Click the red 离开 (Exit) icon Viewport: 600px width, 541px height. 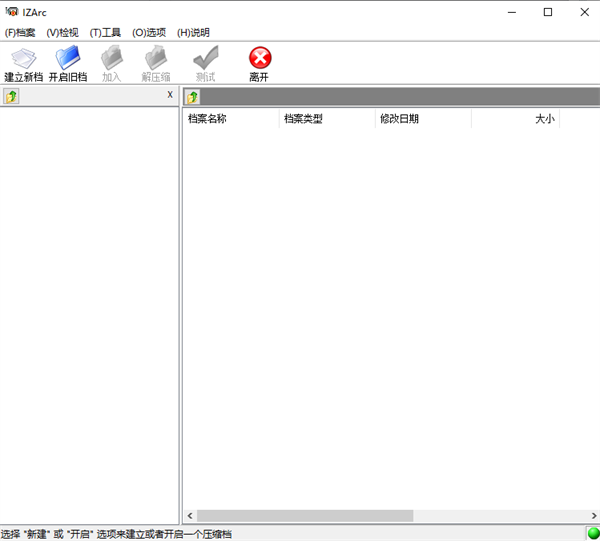(x=260, y=60)
